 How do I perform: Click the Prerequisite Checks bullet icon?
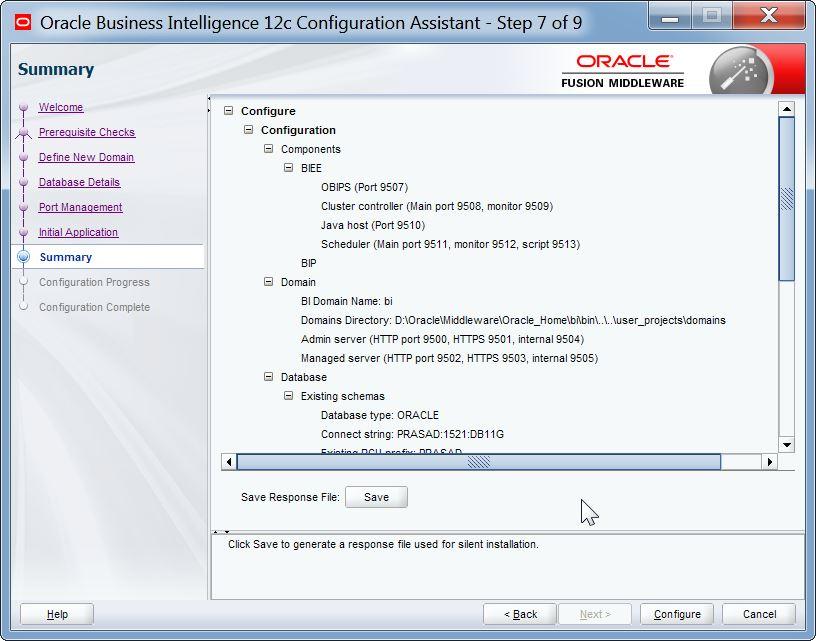click(23, 132)
